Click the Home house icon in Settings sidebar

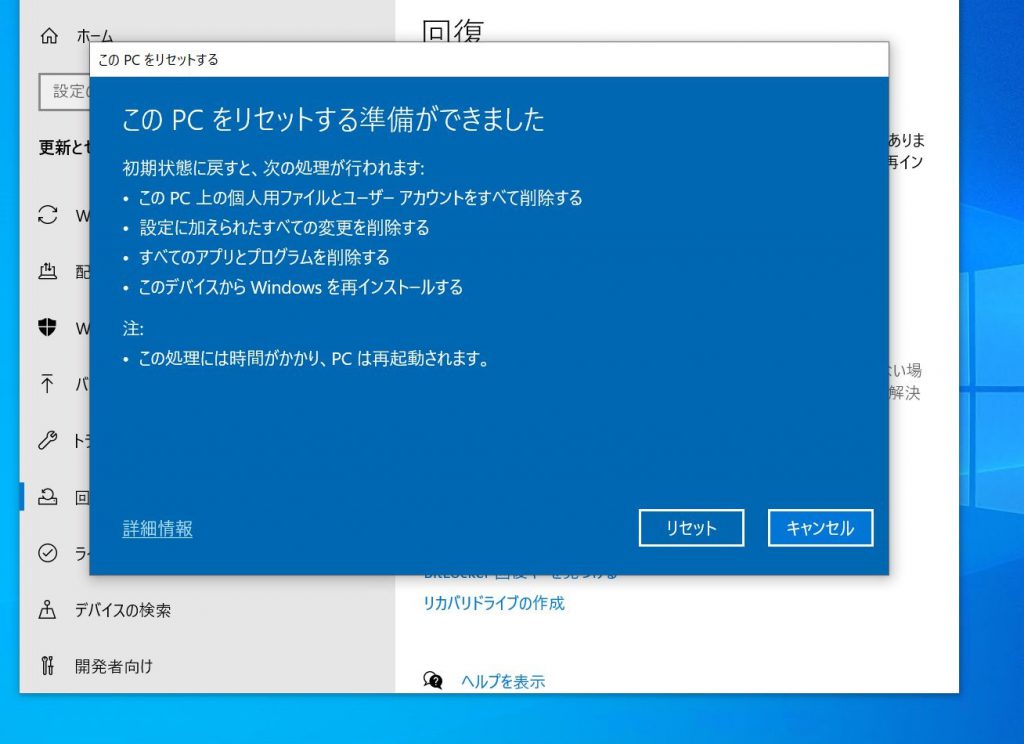click(x=49, y=36)
